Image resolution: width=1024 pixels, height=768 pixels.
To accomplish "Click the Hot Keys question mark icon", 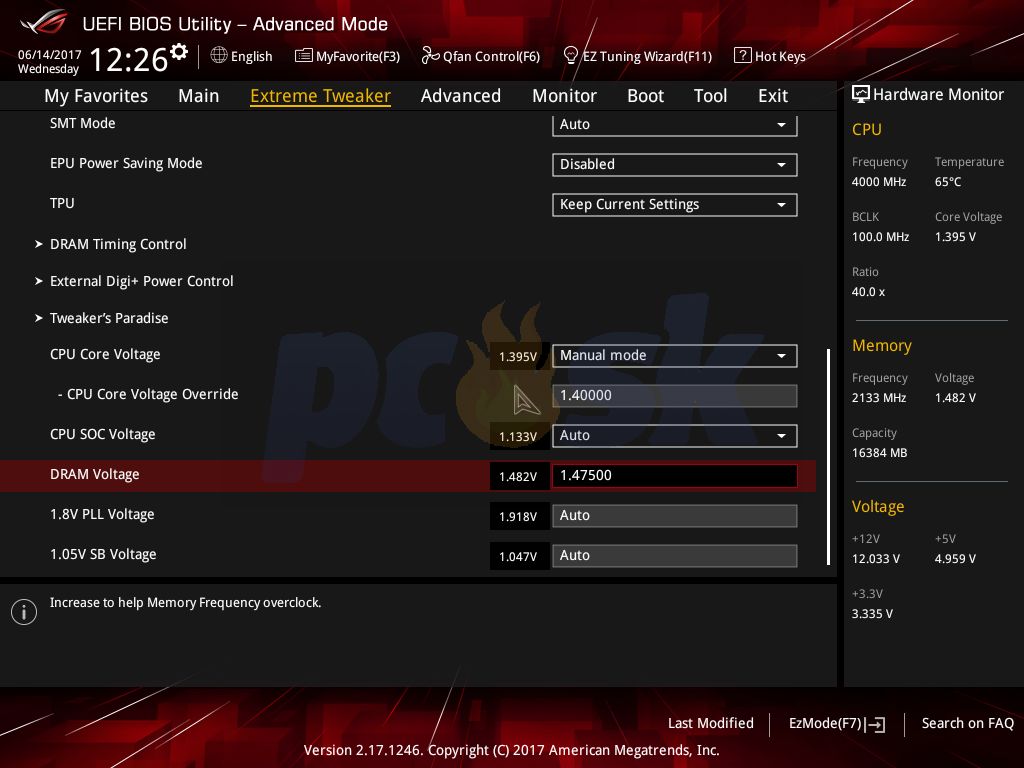I will click(743, 56).
